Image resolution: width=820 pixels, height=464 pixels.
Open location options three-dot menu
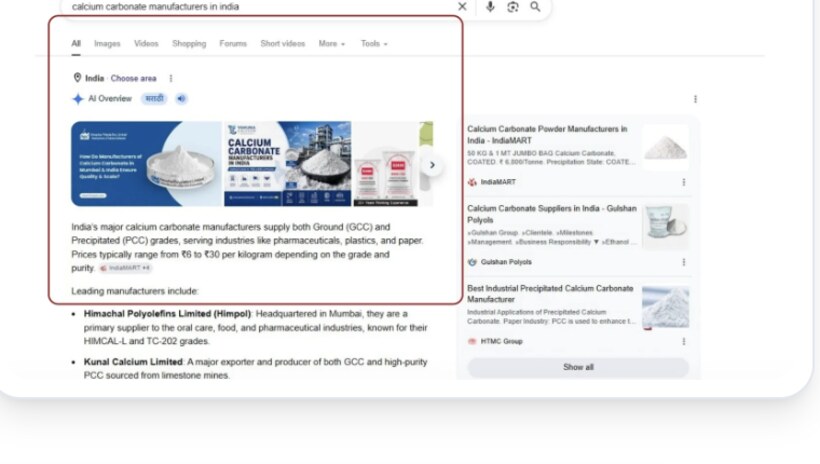click(170, 78)
